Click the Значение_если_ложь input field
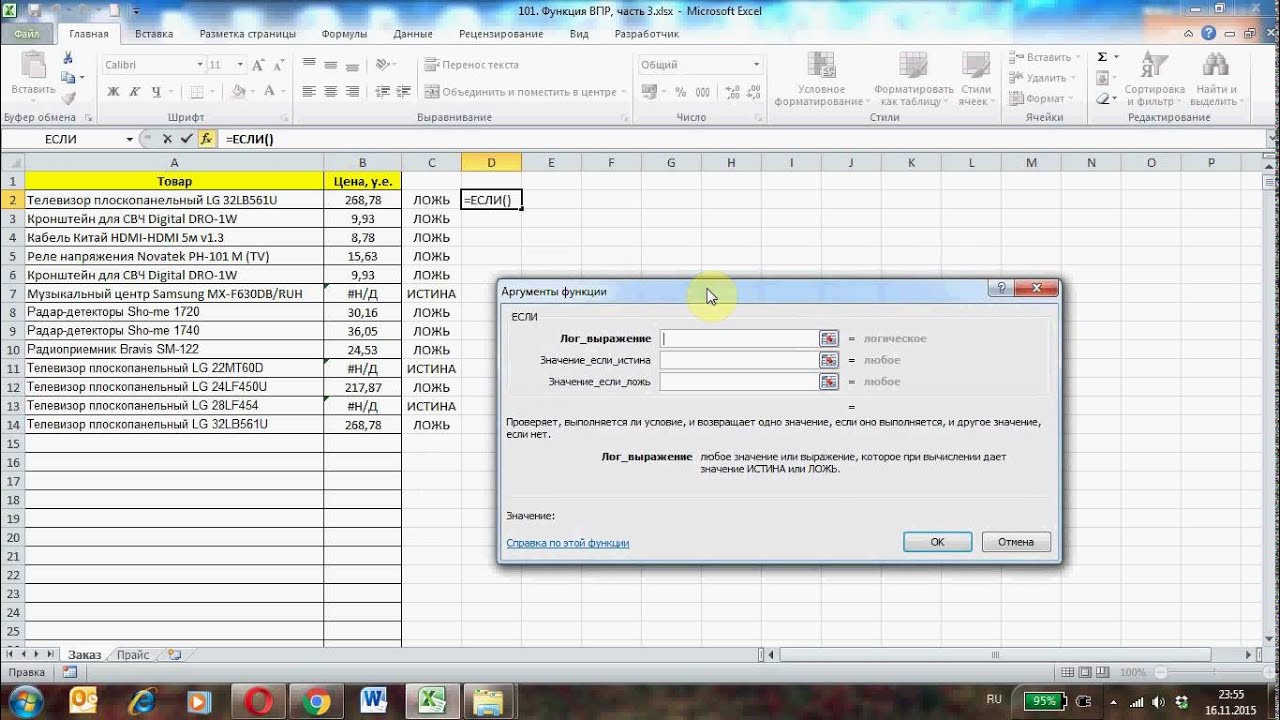 click(x=740, y=382)
